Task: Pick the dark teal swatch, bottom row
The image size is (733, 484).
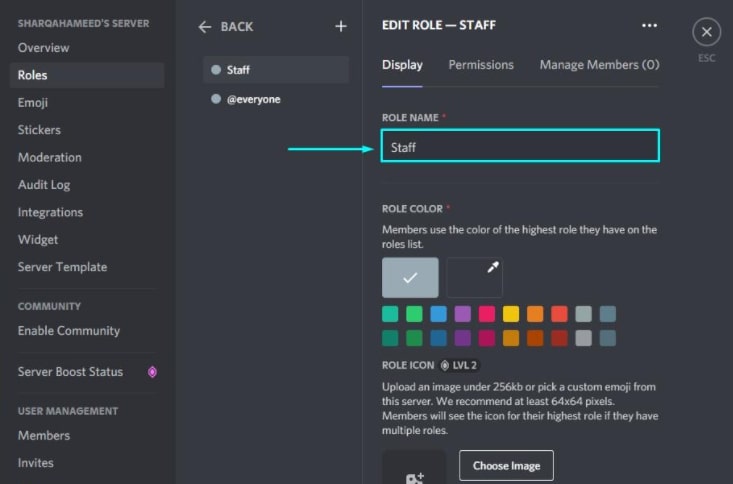Action: 390,338
